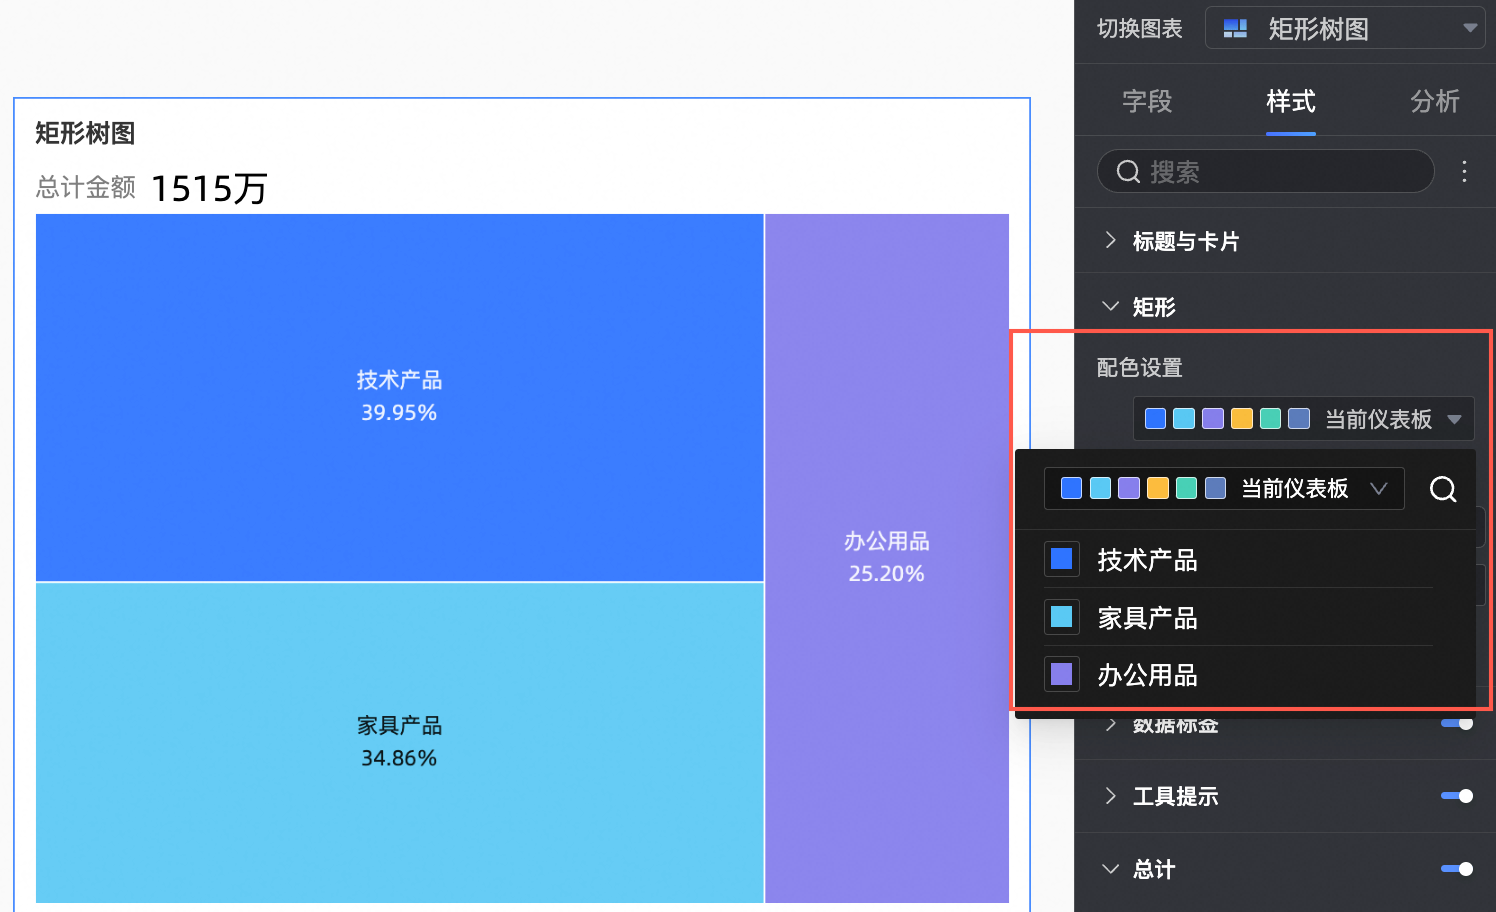Click the cyan swatch for 家具产品
The height and width of the screenshot is (912, 1496).
click(x=1062, y=617)
